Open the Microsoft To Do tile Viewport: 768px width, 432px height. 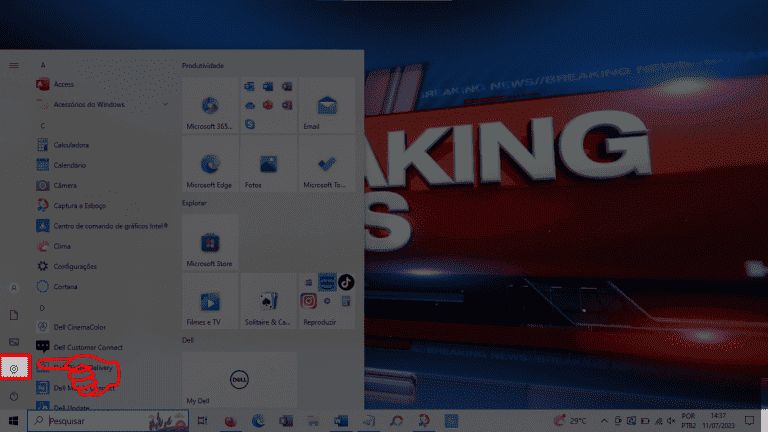click(326, 165)
